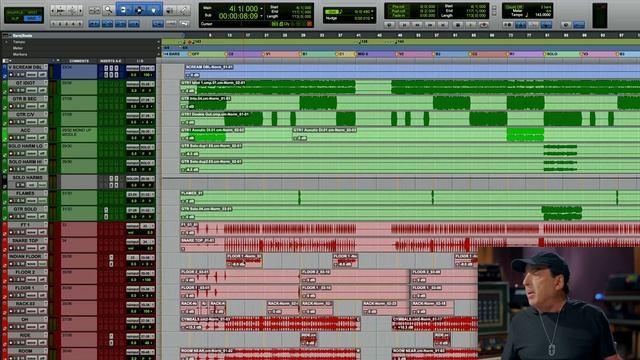Click the Rewind transport button
Viewport: 640px width, 360px height.
click(418, 25)
